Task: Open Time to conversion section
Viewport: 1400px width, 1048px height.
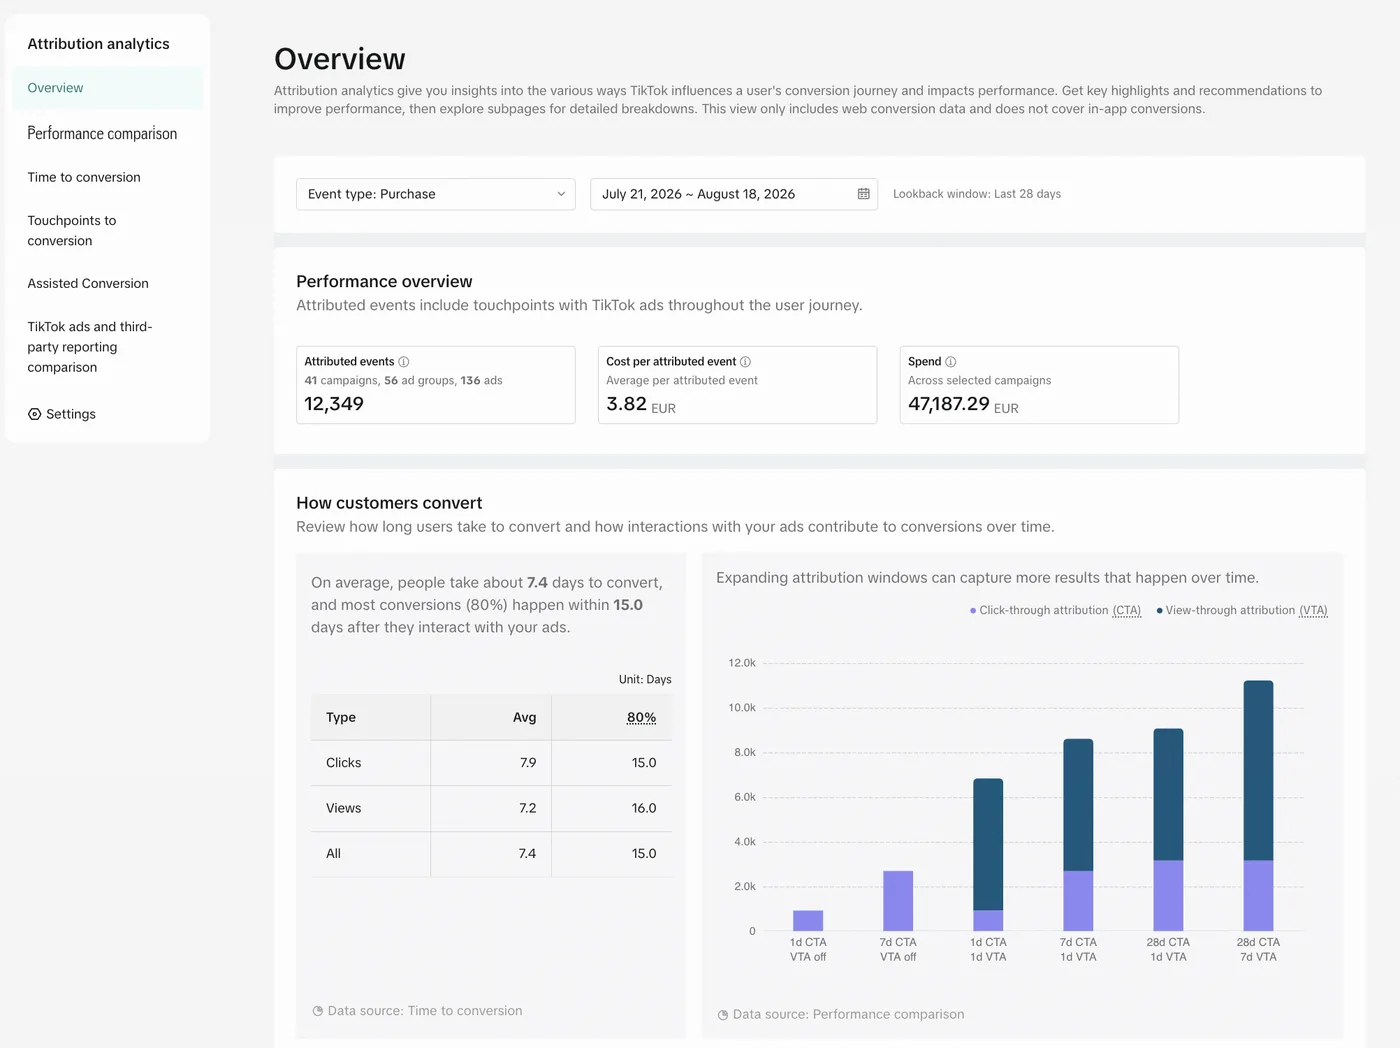Action: point(84,177)
